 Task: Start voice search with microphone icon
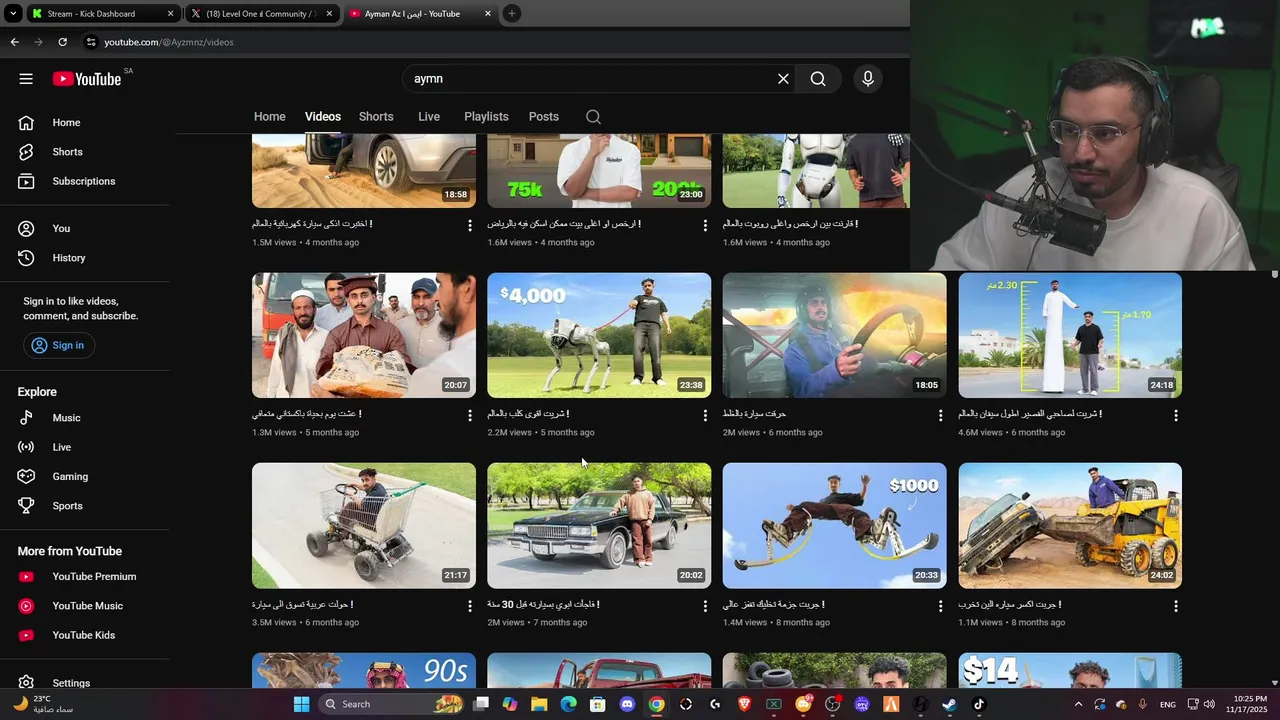pos(868,79)
